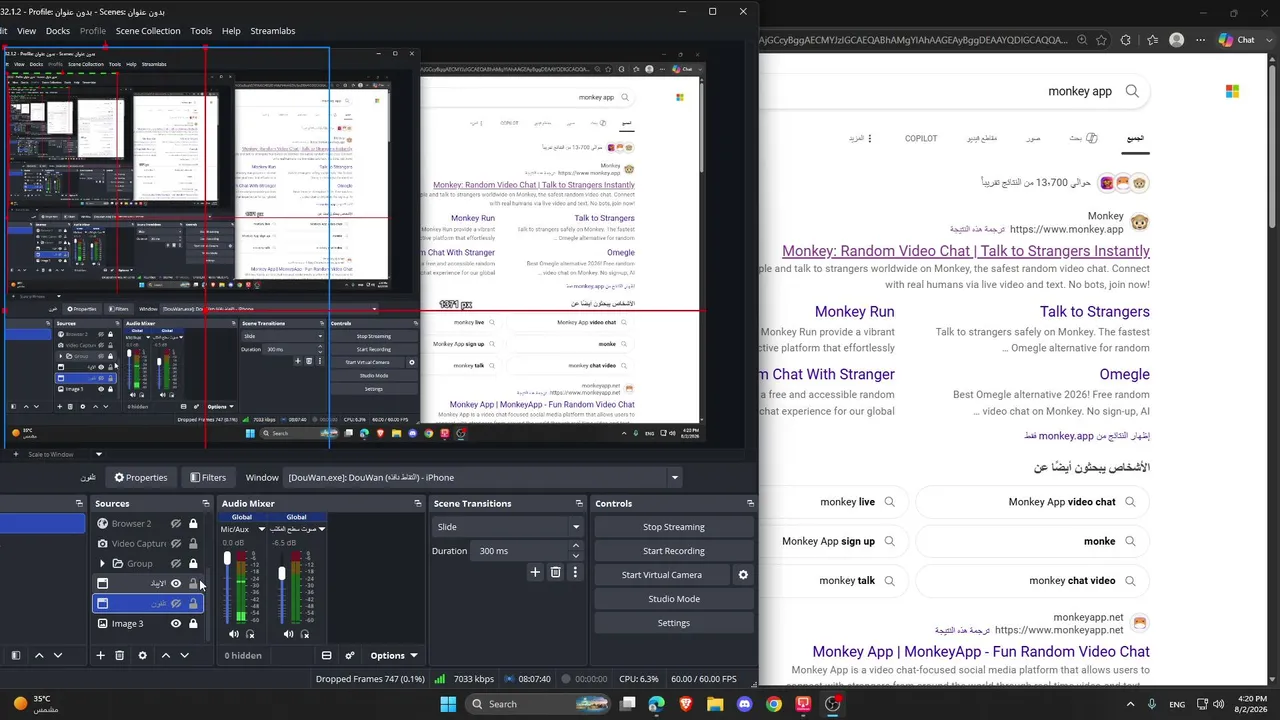
Task: Pop out the Scene Transitions dock
Action: pos(579,503)
